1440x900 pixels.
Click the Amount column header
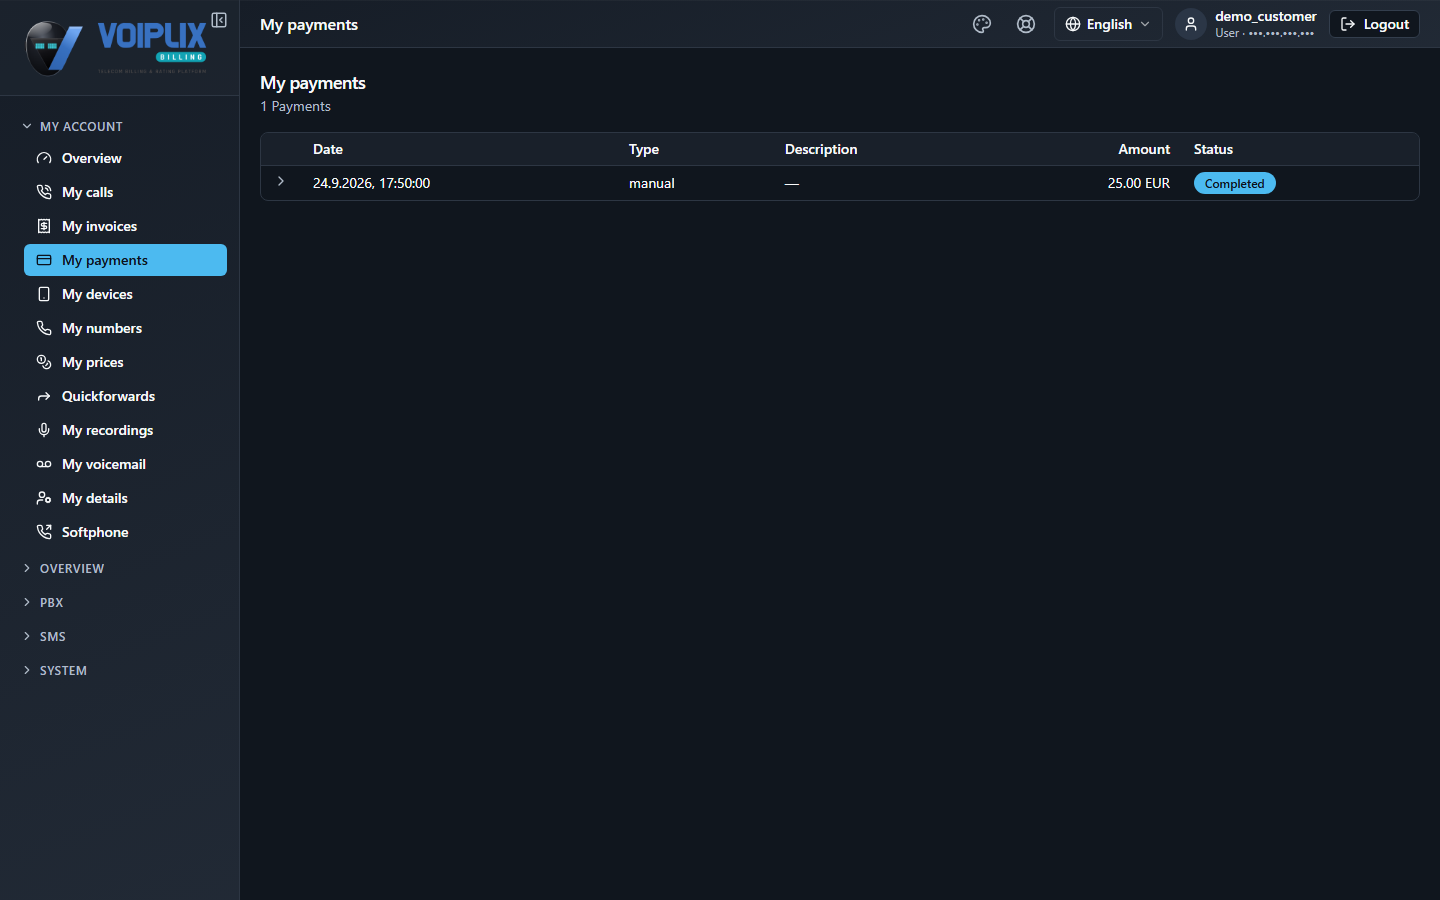[1144, 149]
